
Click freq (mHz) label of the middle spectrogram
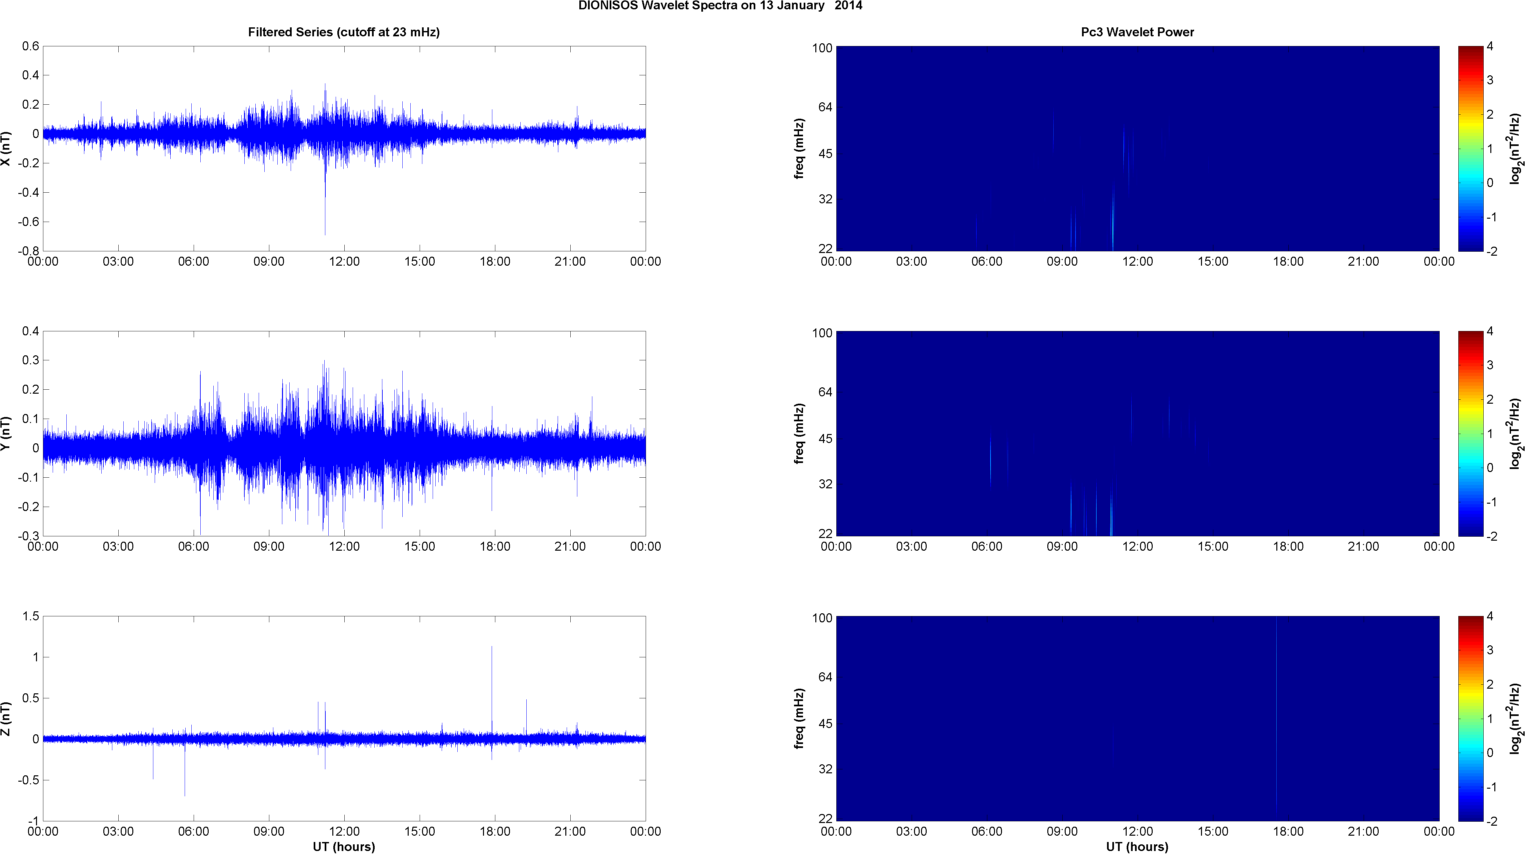[800, 433]
